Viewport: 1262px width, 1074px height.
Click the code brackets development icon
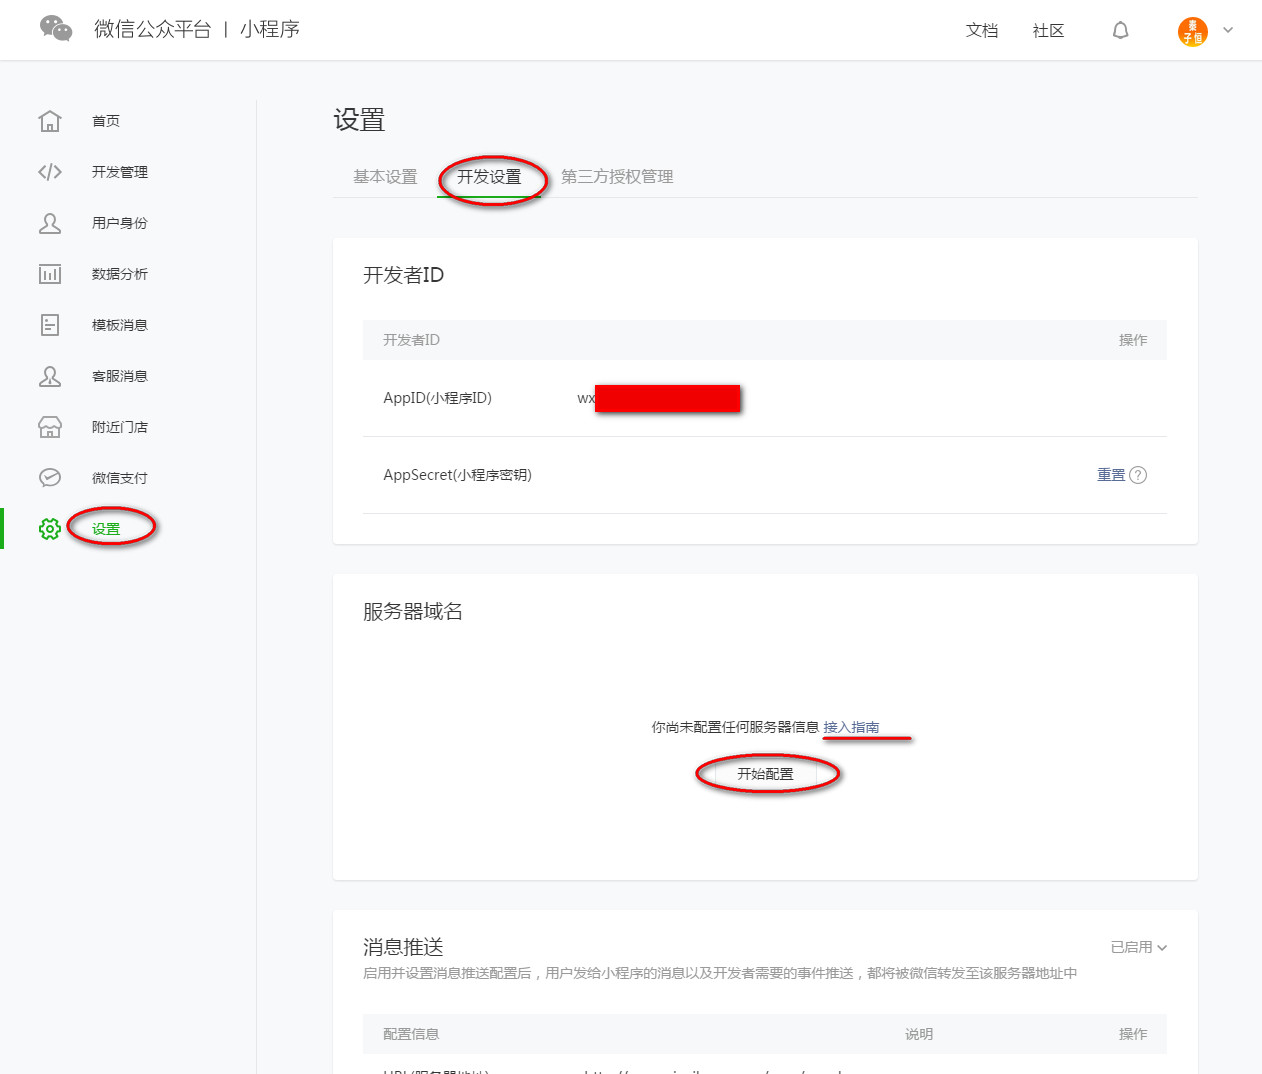[50, 172]
